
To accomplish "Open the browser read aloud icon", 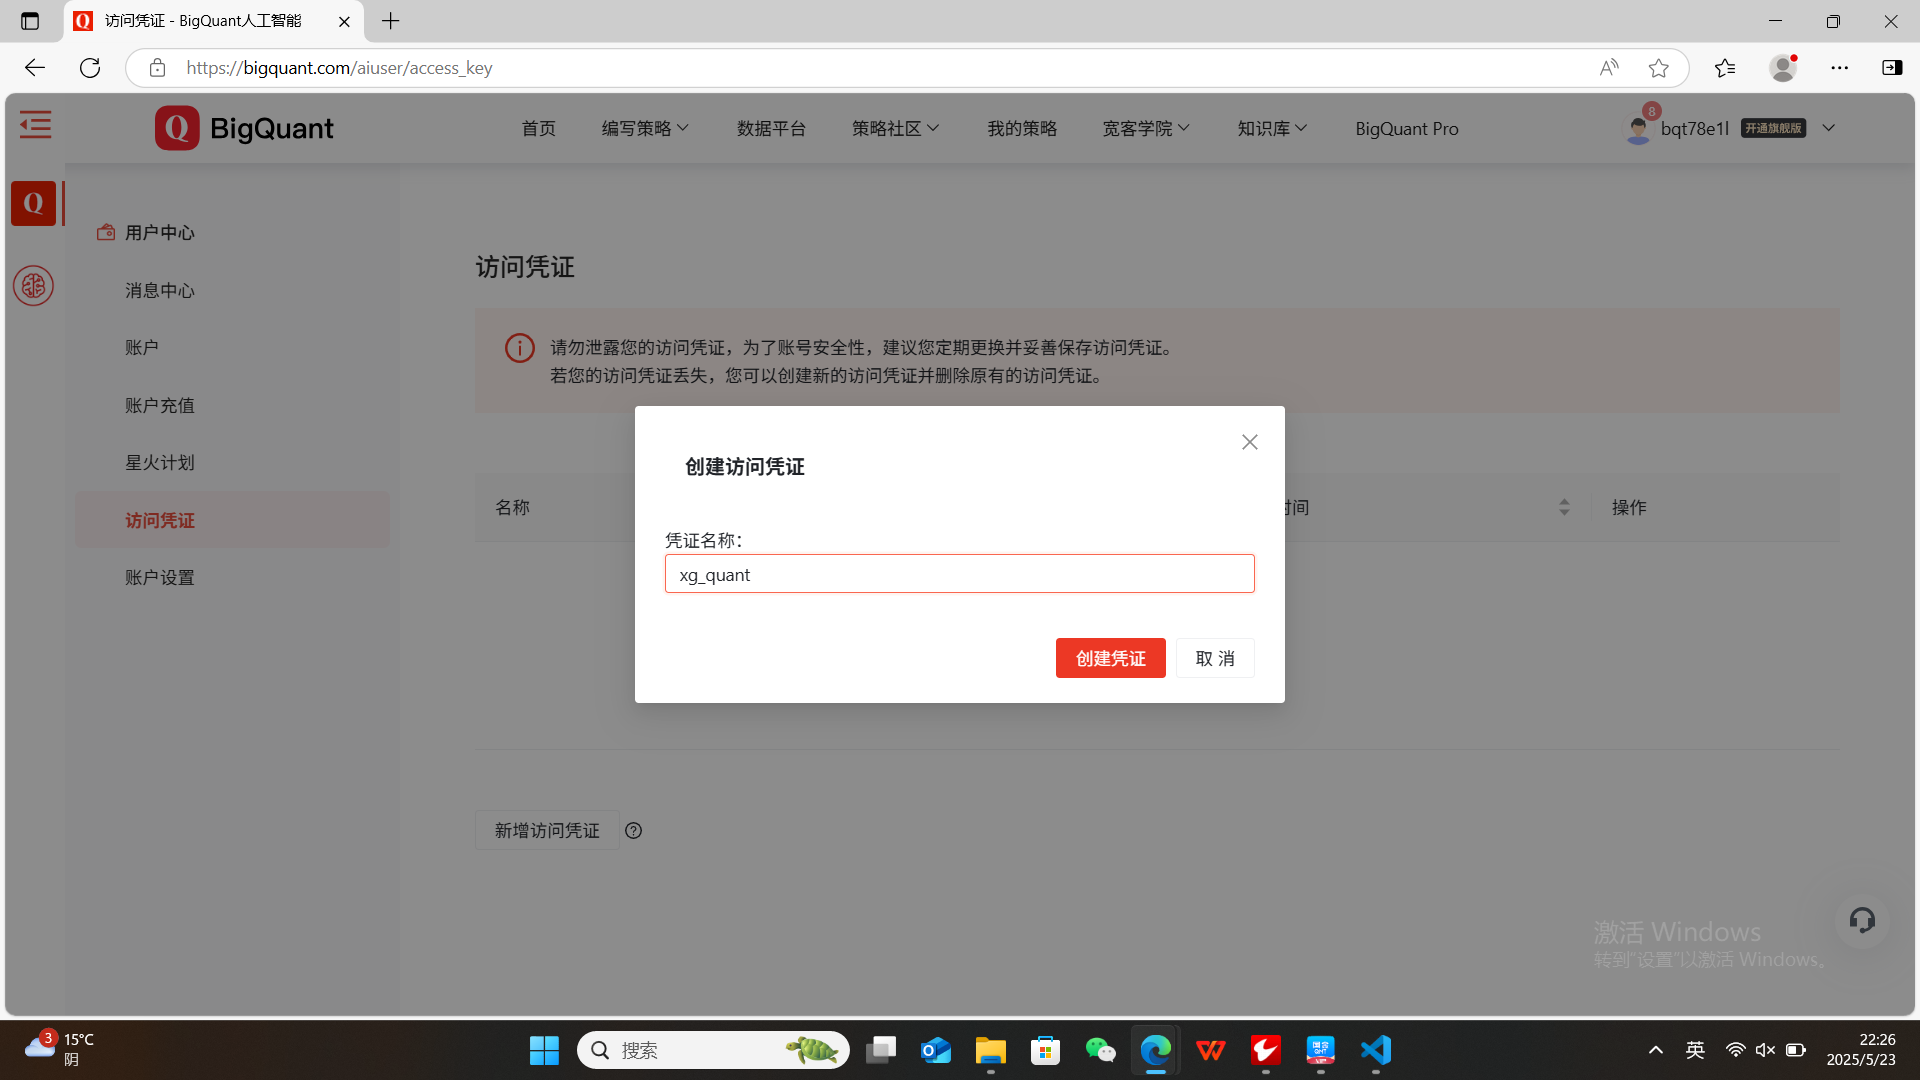I will (x=1608, y=68).
